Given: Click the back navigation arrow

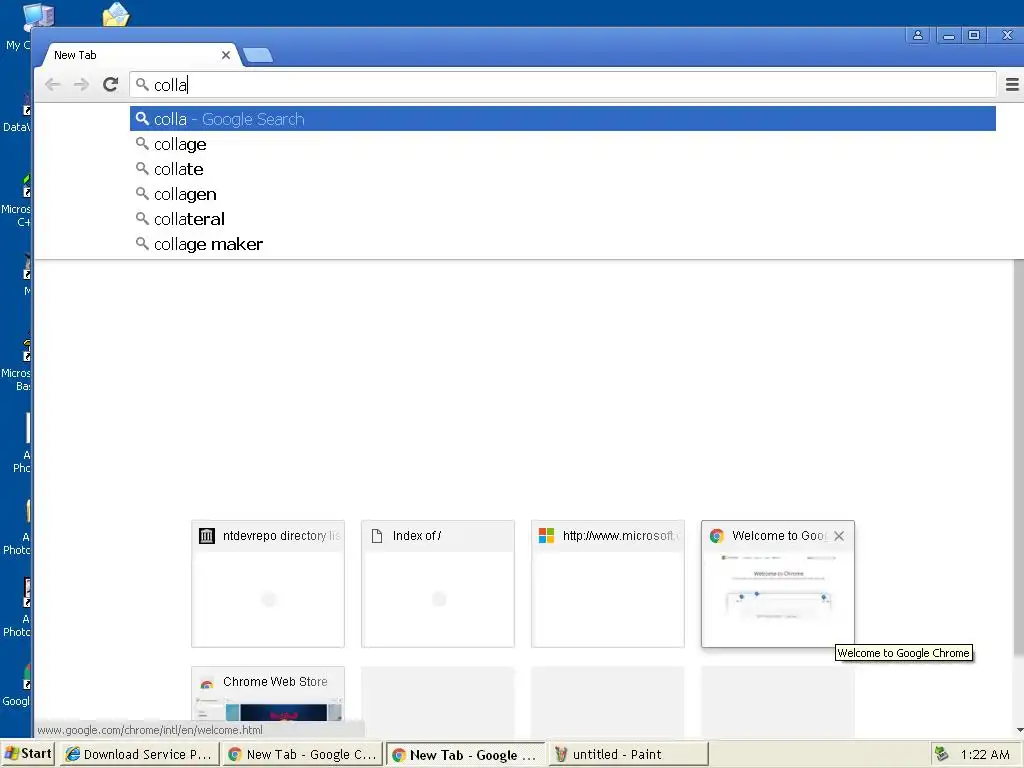Looking at the screenshot, I should coord(53,84).
